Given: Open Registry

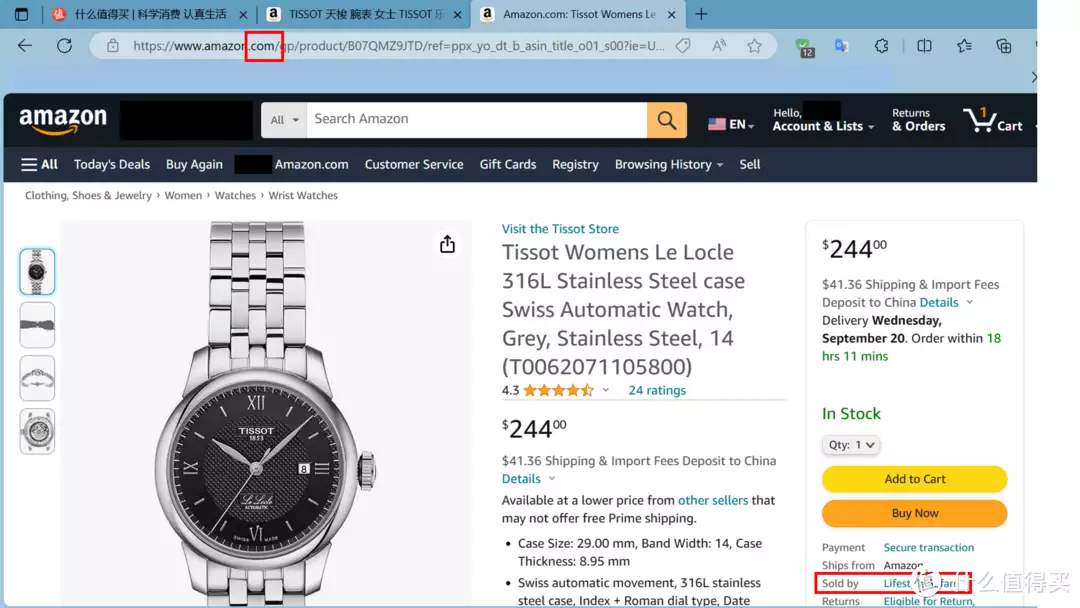Looking at the screenshot, I should pyautogui.click(x=575, y=165).
